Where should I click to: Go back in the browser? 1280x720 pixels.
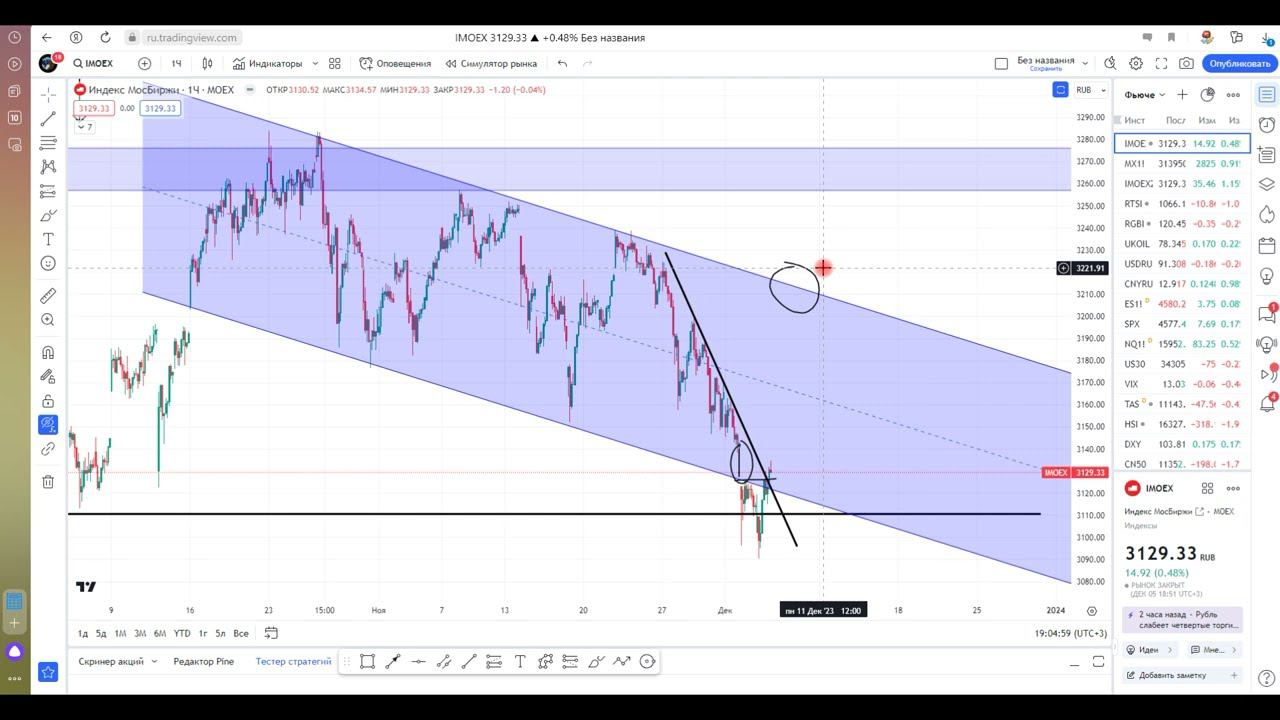click(x=46, y=37)
